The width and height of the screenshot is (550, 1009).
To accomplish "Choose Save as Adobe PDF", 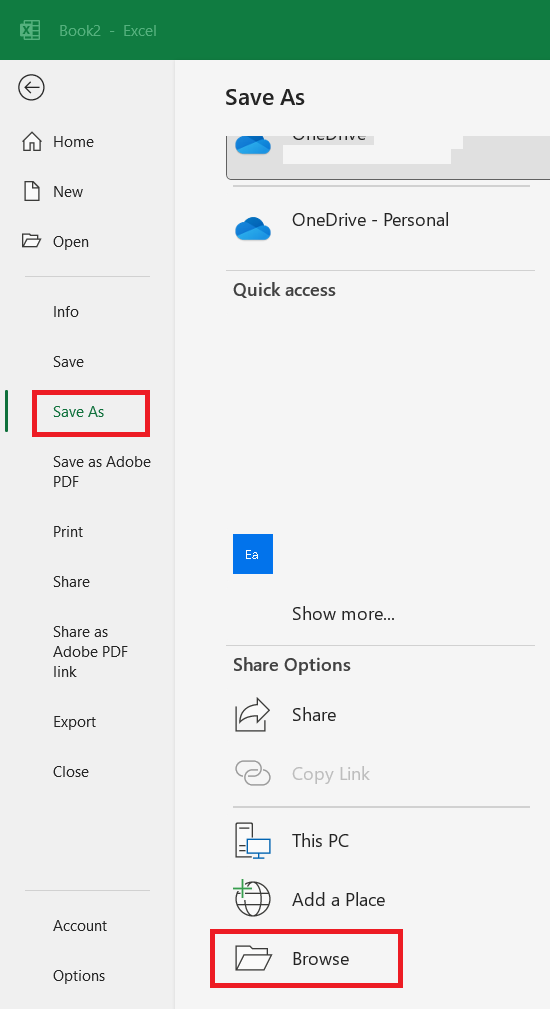I will click(x=102, y=472).
